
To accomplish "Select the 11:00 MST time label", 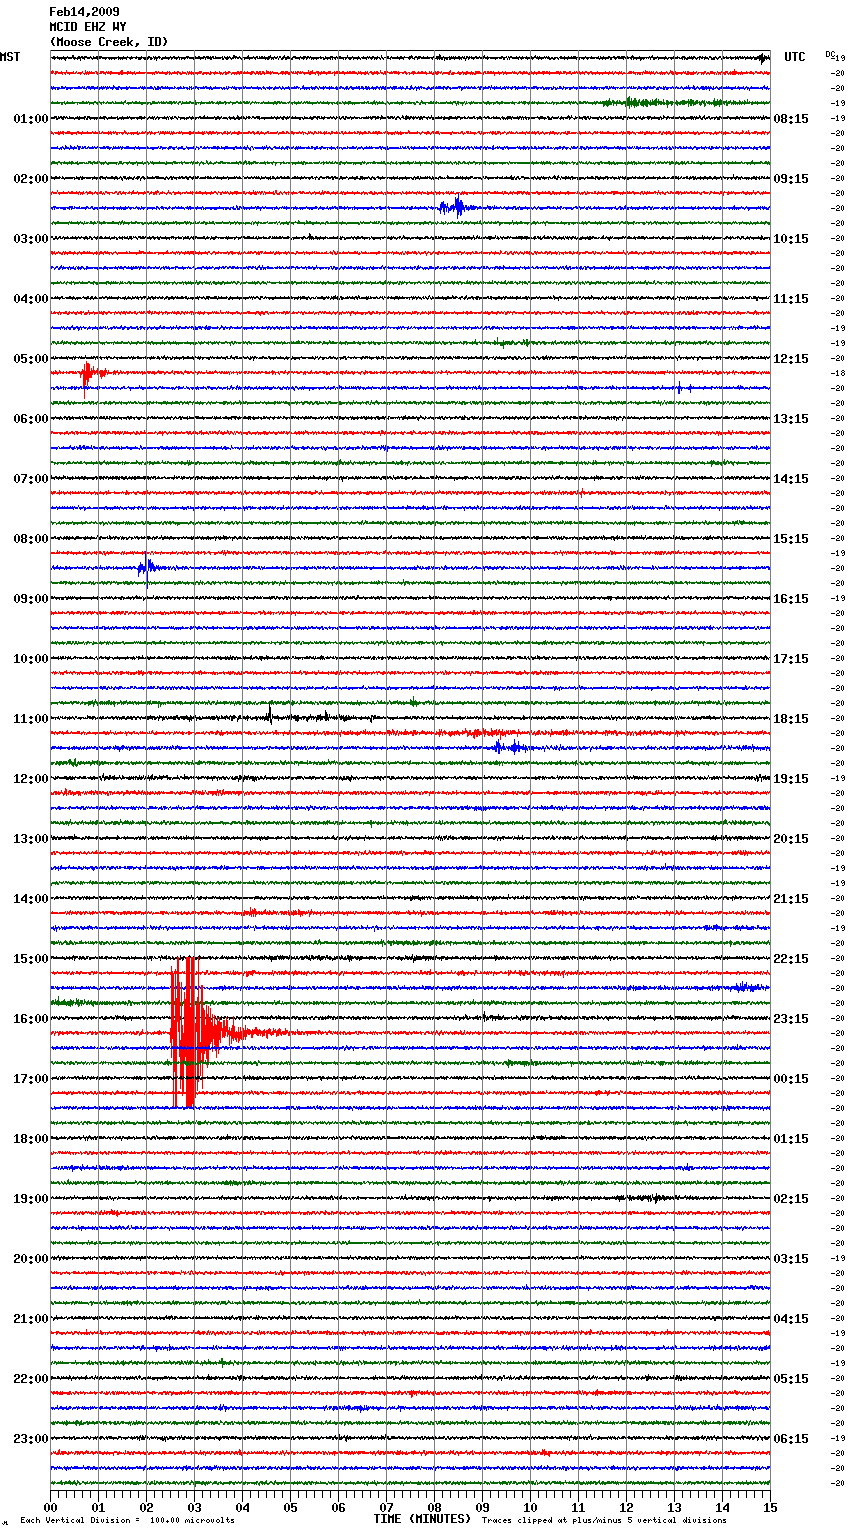I will click(31, 719).
